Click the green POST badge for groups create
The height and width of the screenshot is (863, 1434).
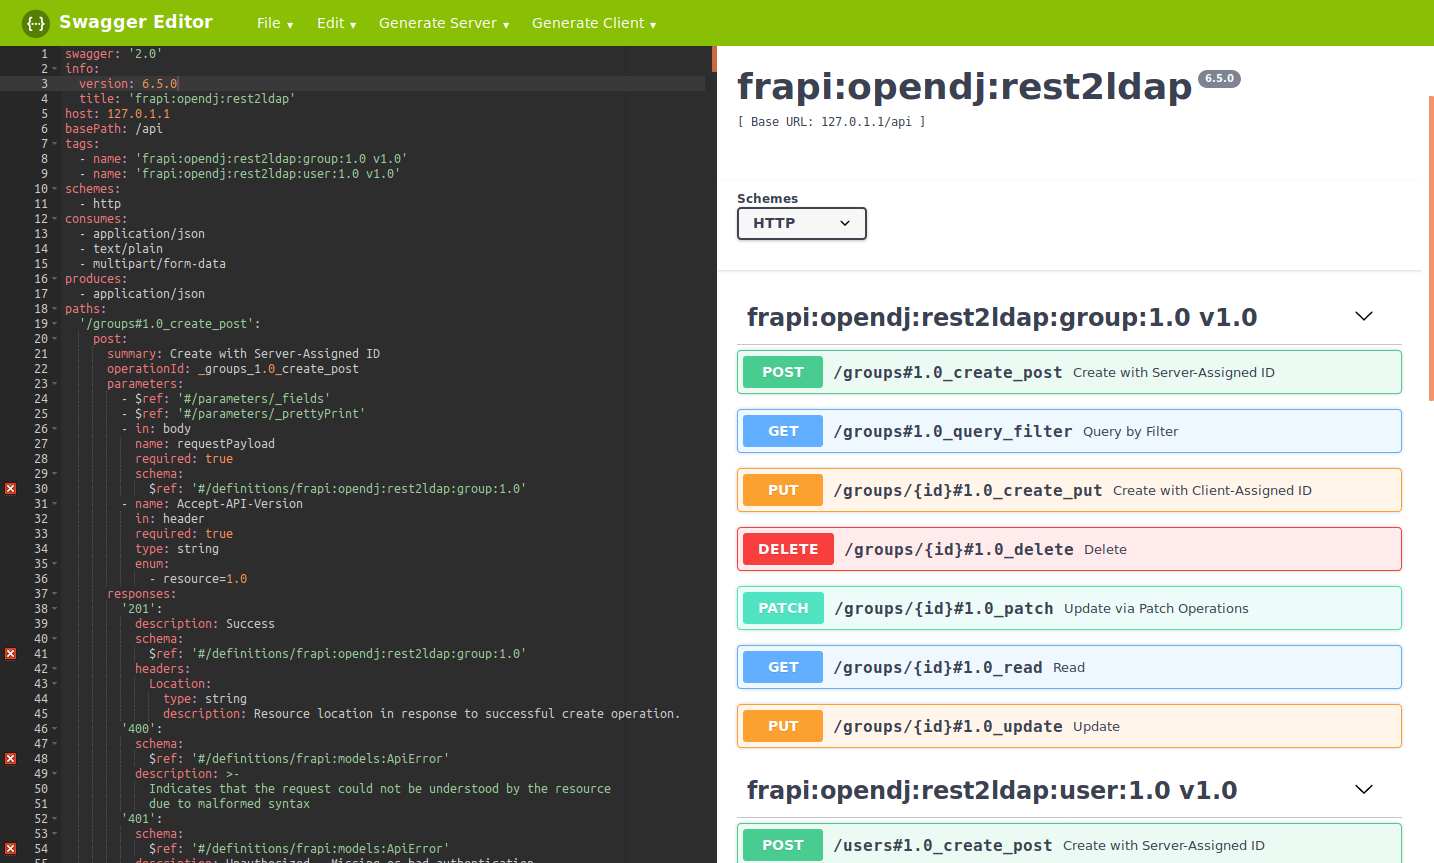tap(782, 371)
